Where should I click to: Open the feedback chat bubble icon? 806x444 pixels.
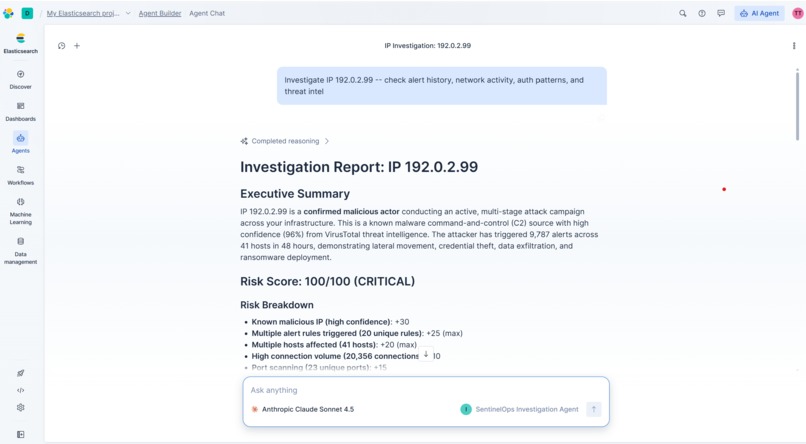(721, 13)
